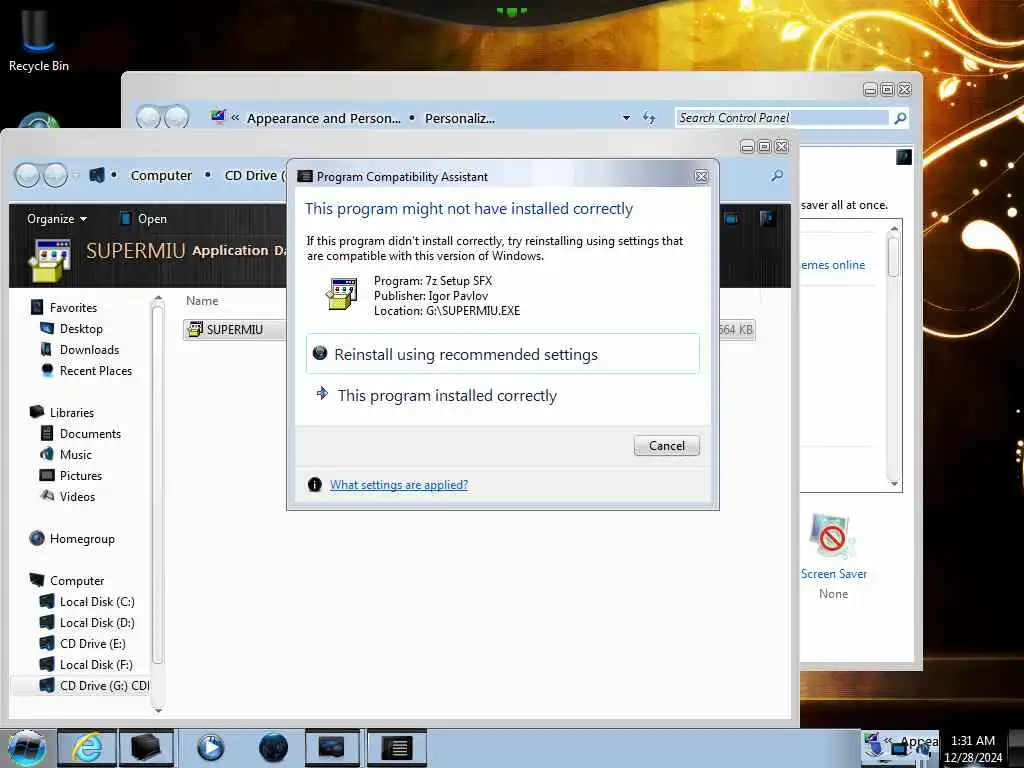The height and width of the screenshot is (768, 1024).
Task: Open Favorites in the navigation pane
Action: click(72, 308)
